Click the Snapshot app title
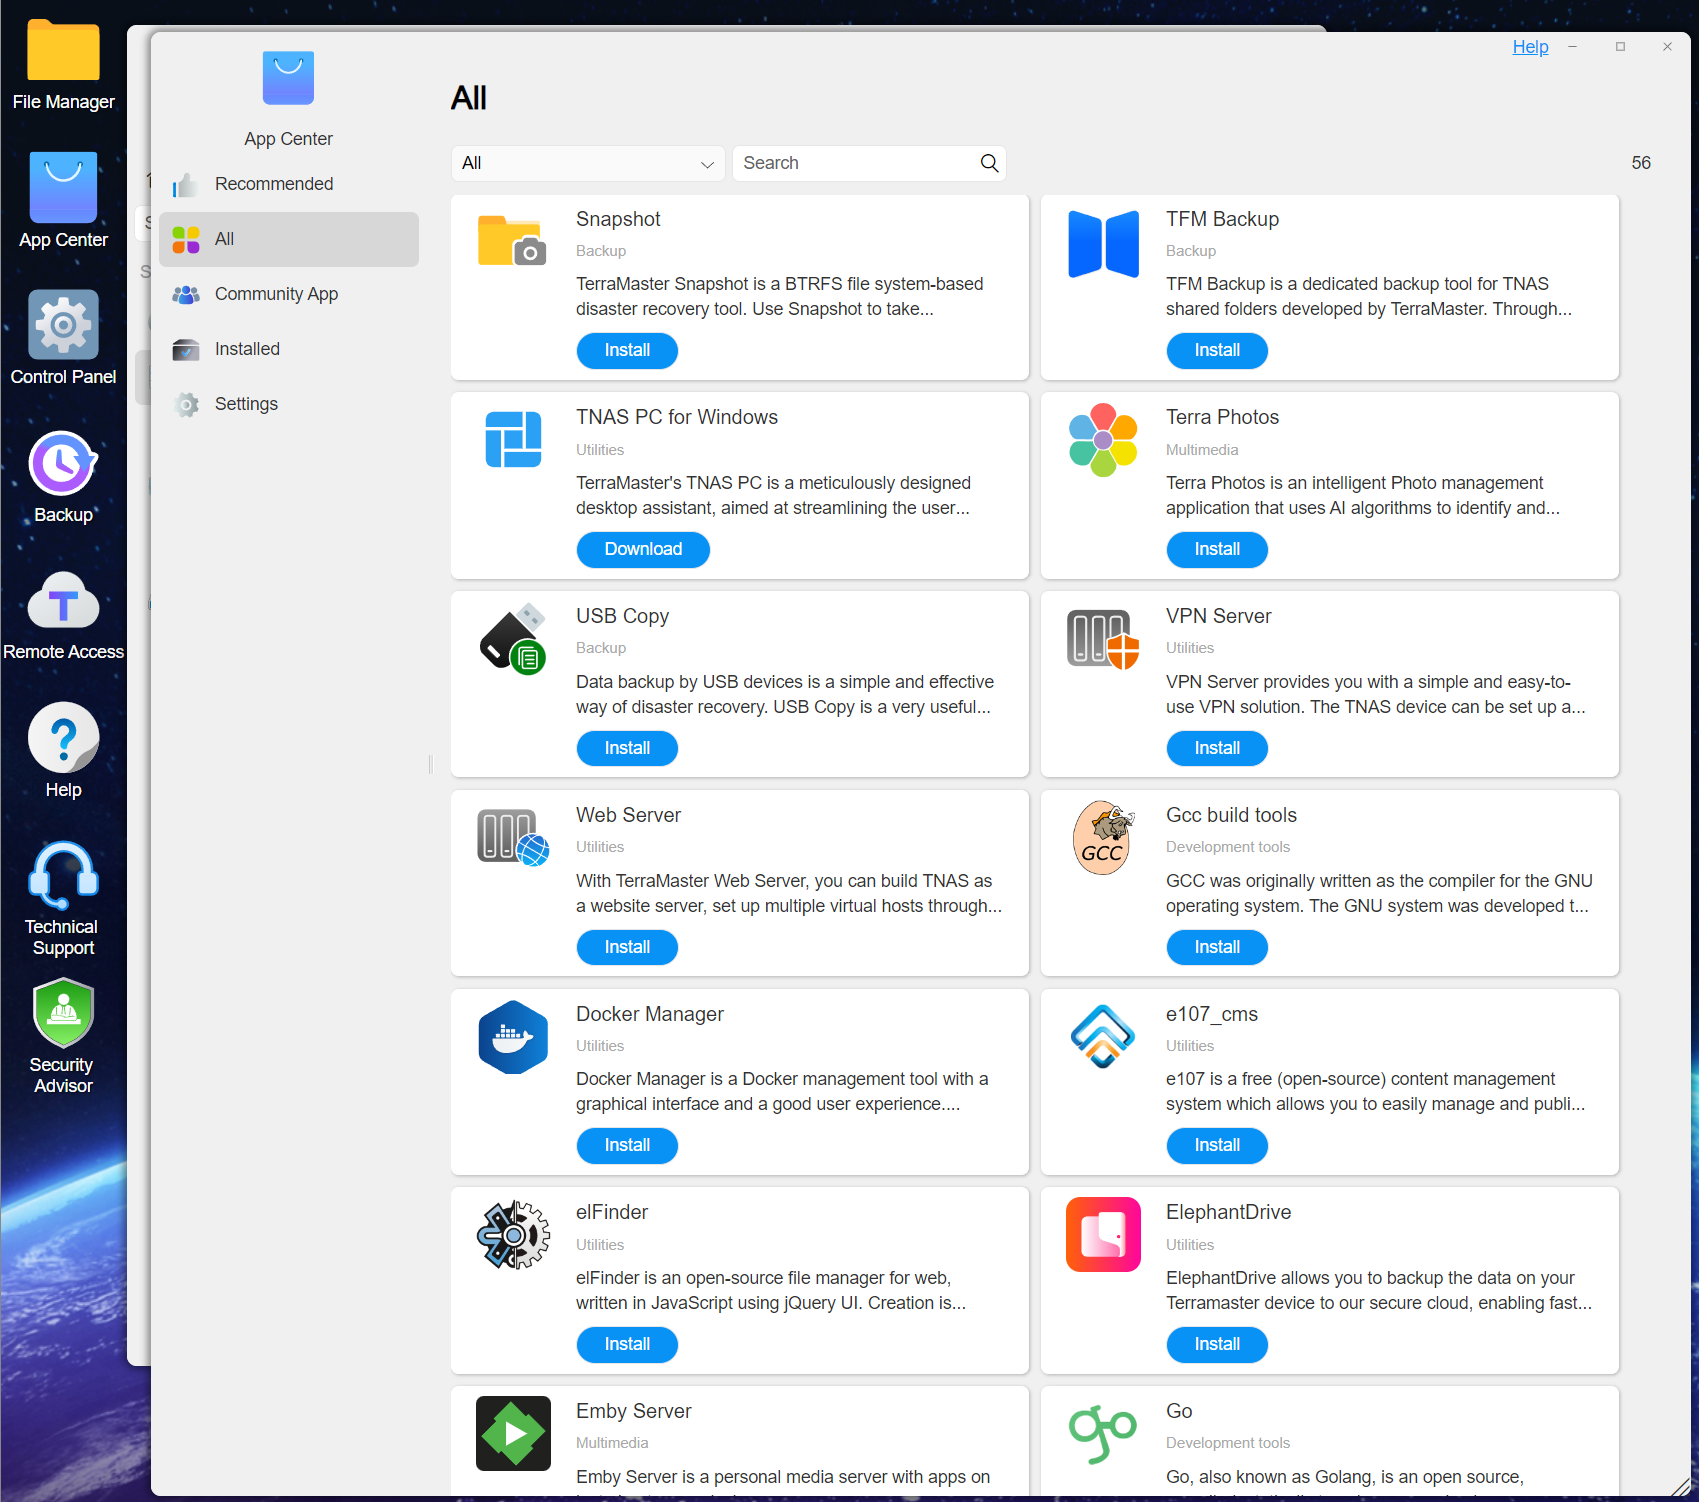 [x=618, y=219]
